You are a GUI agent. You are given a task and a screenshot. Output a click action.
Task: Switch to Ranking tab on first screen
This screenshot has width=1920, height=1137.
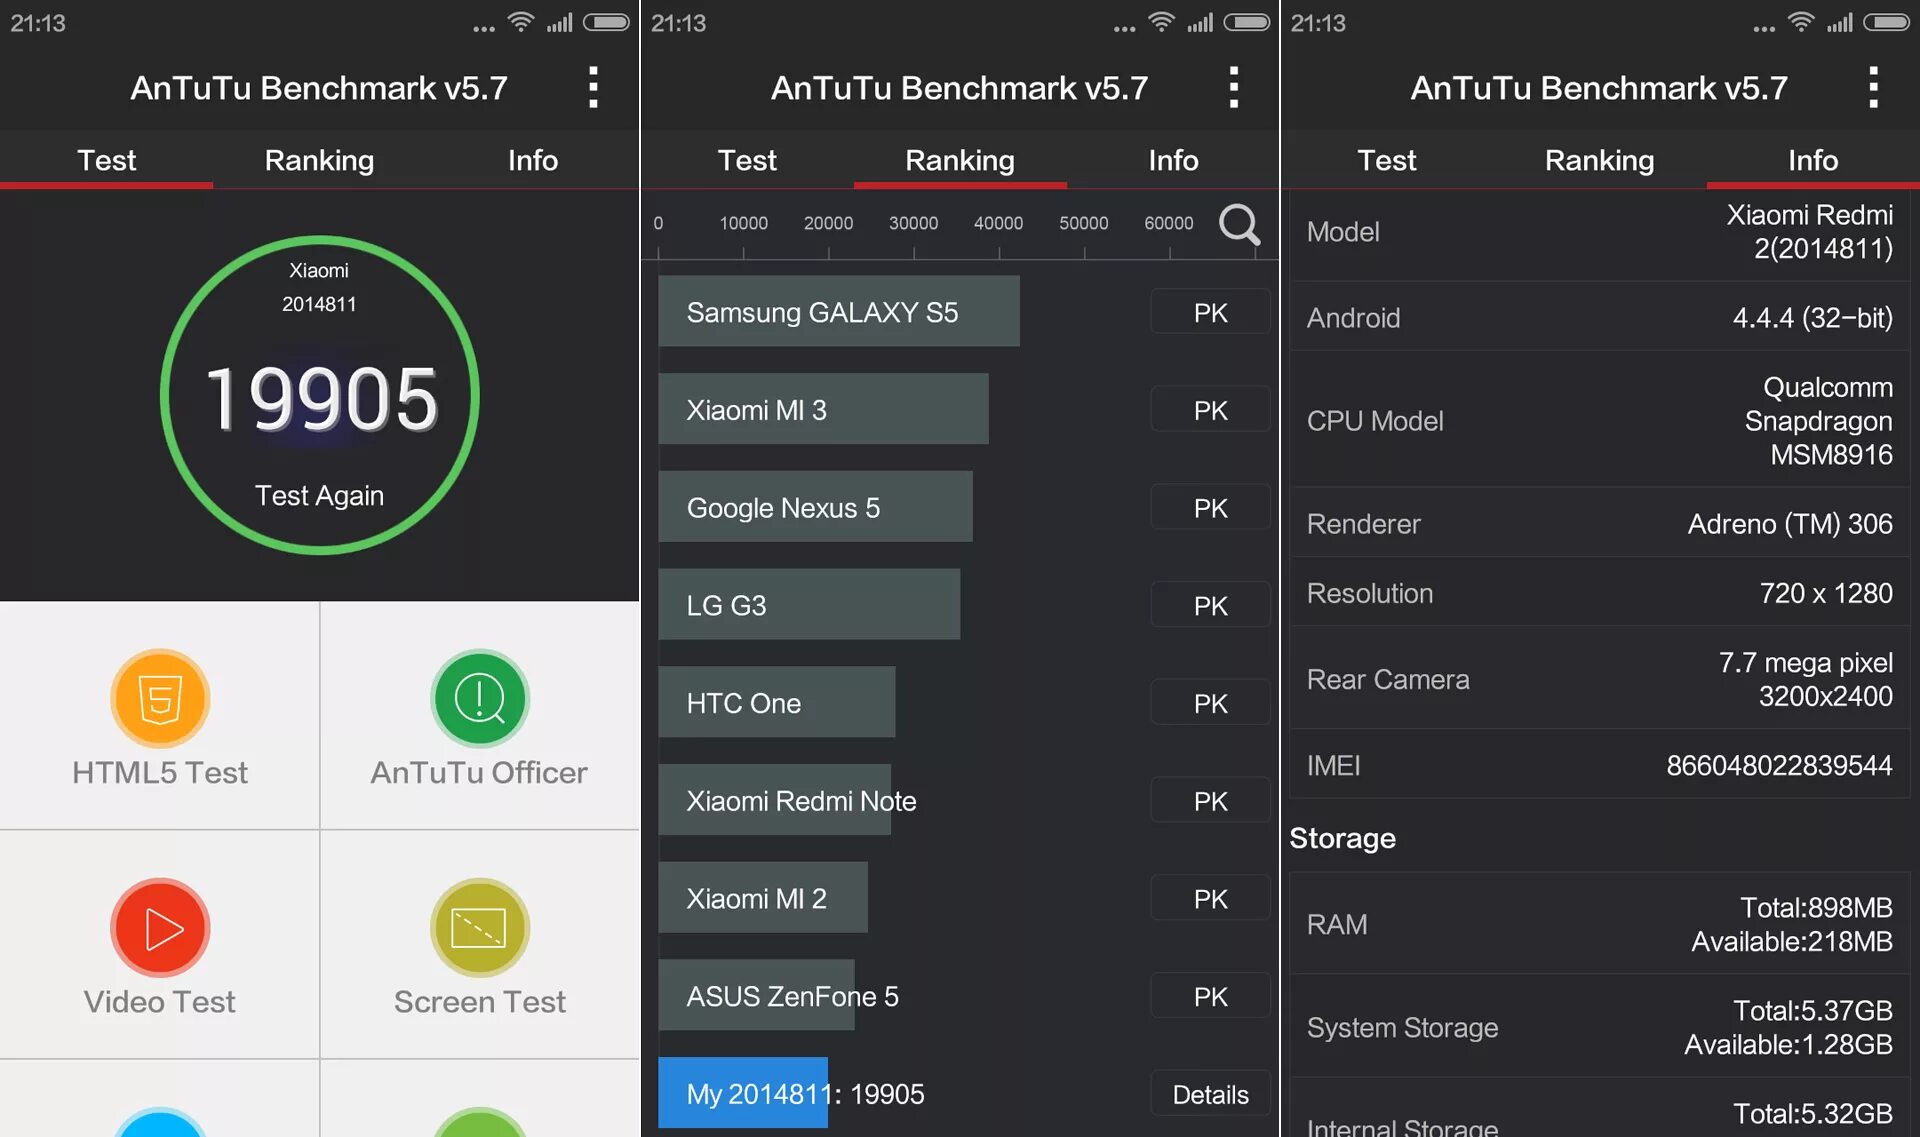click(x=319, y=160)
